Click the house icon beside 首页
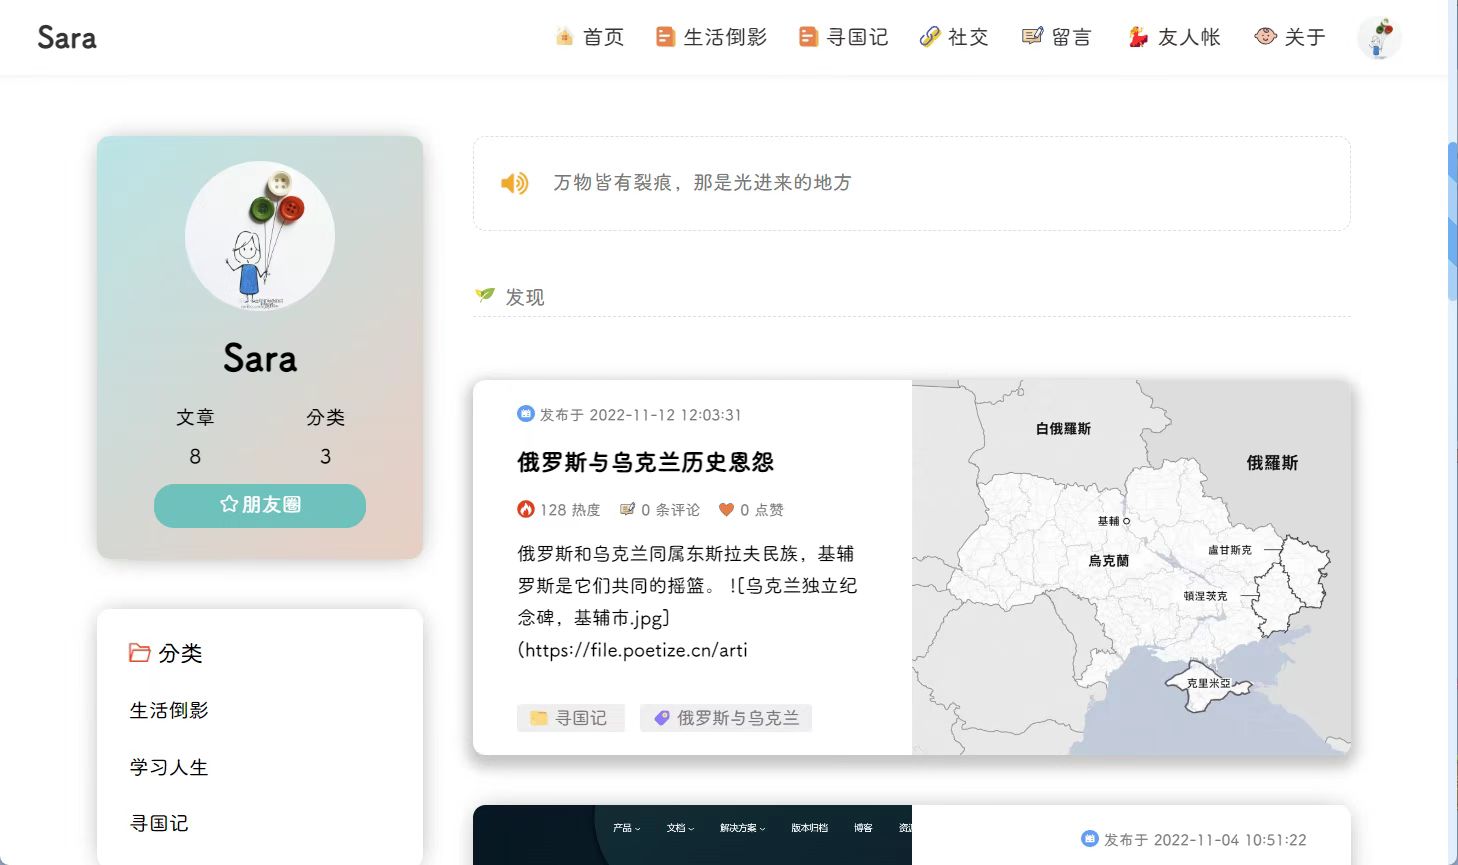This screenshot has width=1458, height=865. [565, 37]
